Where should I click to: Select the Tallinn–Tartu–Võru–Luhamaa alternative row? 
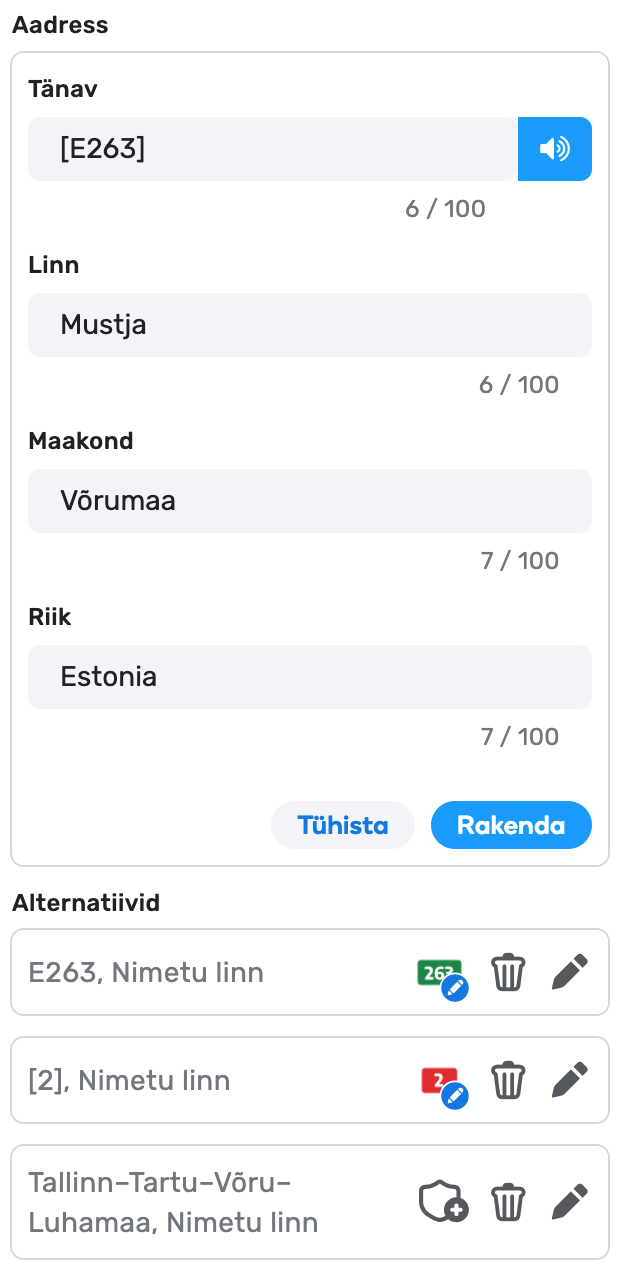pyautogui.click(x=200, y=1202)
